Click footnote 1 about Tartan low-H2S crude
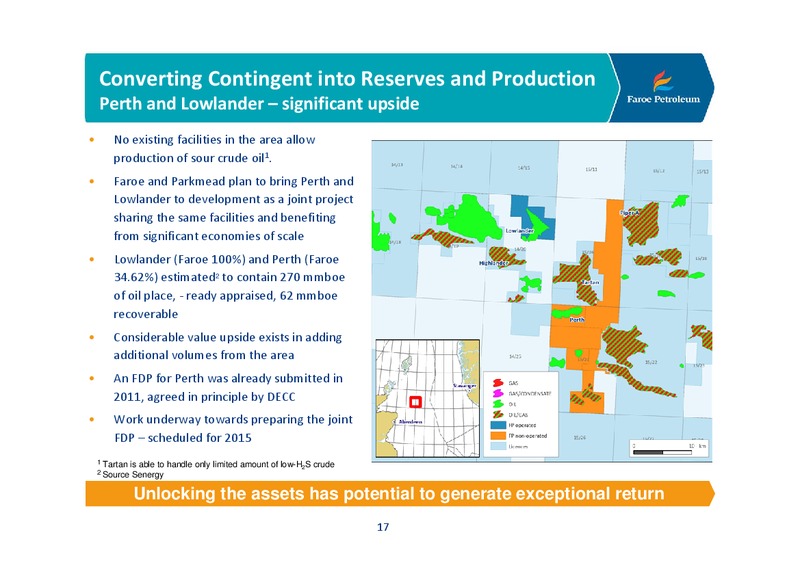This screenshot has height=565, width=800. pos(216,464)
